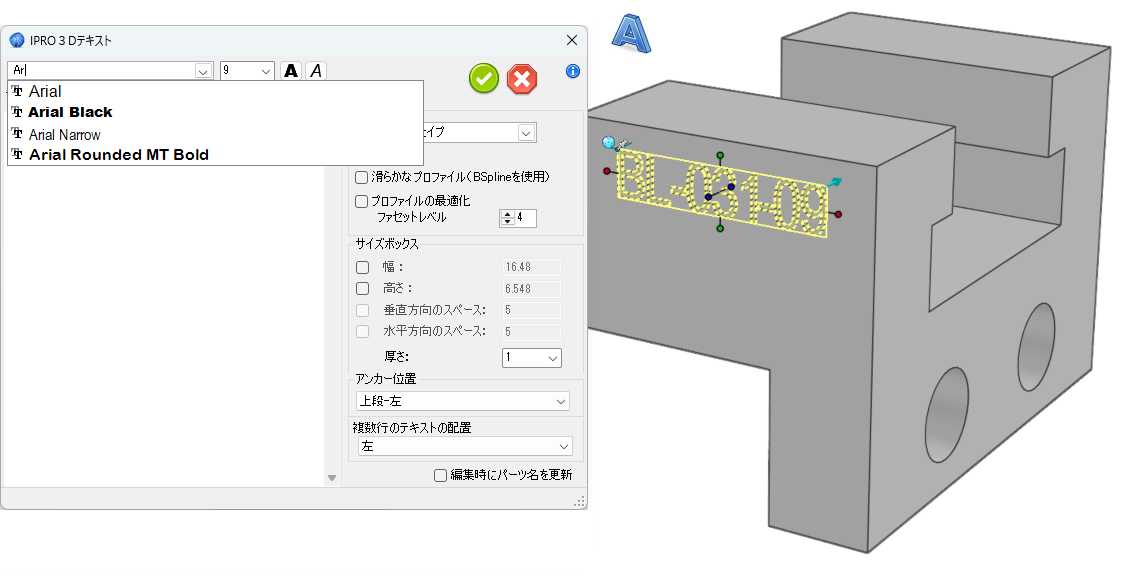Click the top green handle of text box

tap(720, 155)
